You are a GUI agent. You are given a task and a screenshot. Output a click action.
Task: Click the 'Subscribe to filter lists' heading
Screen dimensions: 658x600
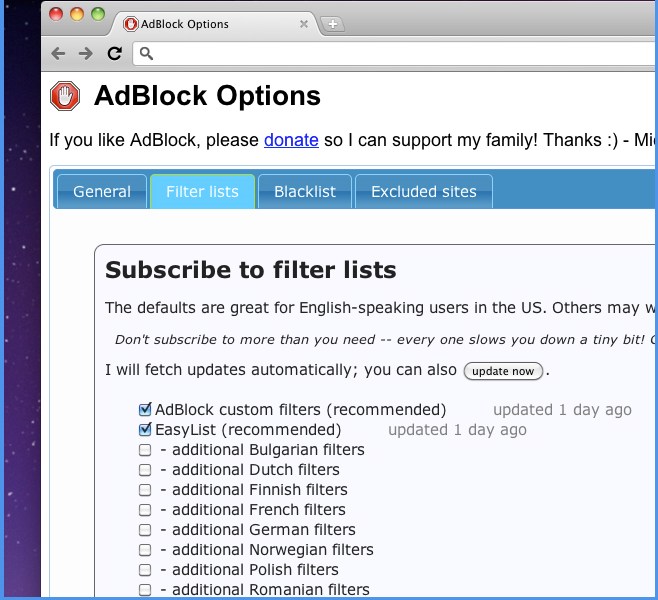(x=251, y=270)
